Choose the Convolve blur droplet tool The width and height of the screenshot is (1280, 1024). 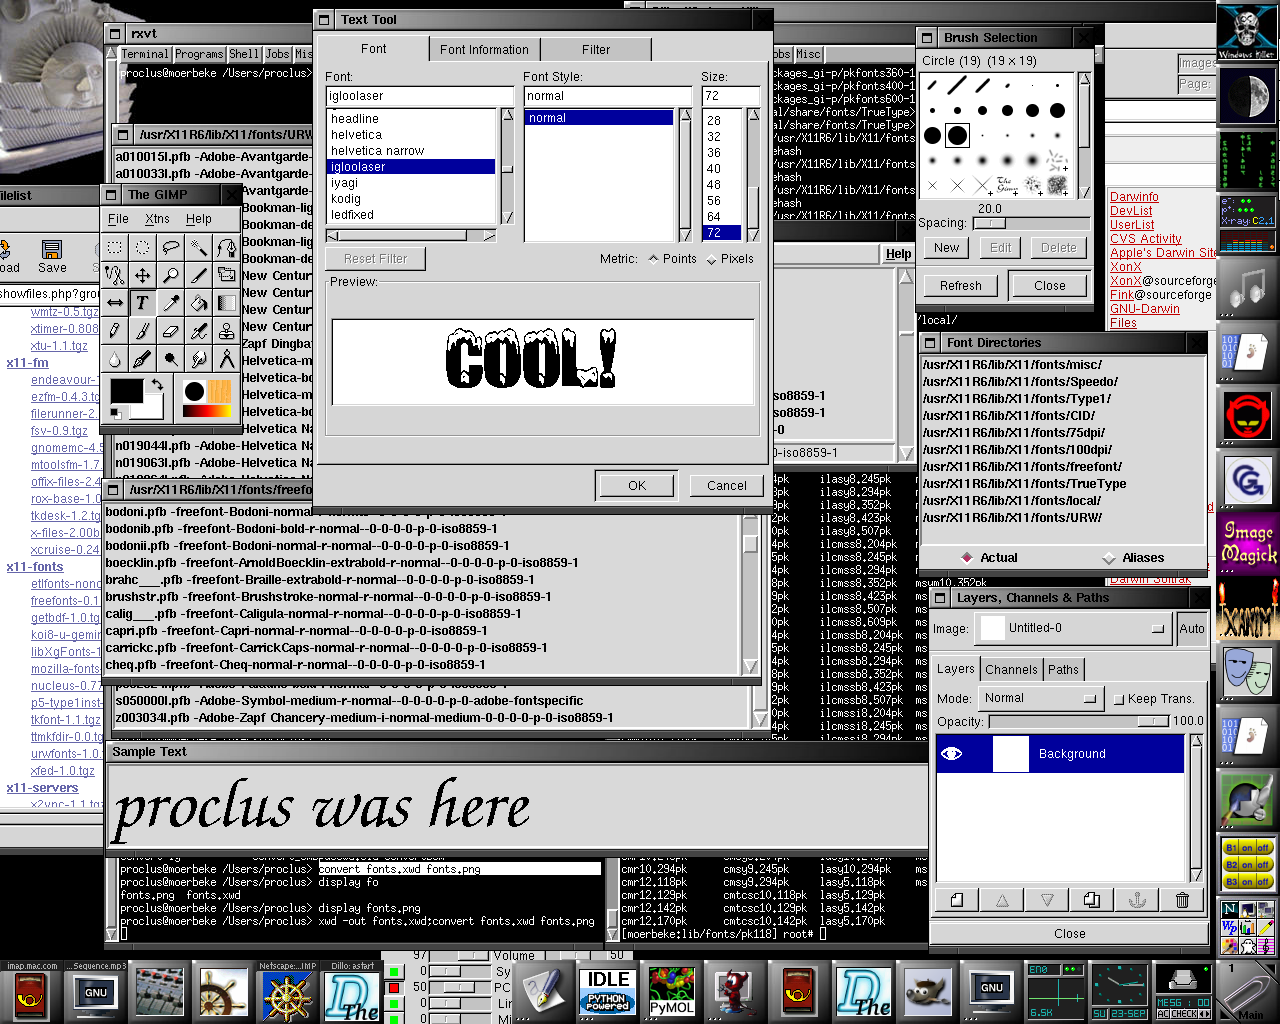[x=115, y=359]
